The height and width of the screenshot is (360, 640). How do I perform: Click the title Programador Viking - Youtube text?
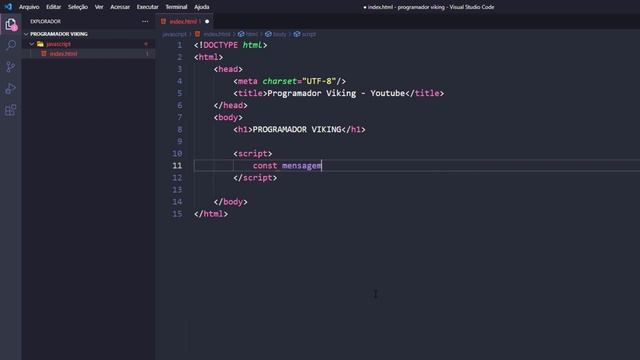[336, 93]
